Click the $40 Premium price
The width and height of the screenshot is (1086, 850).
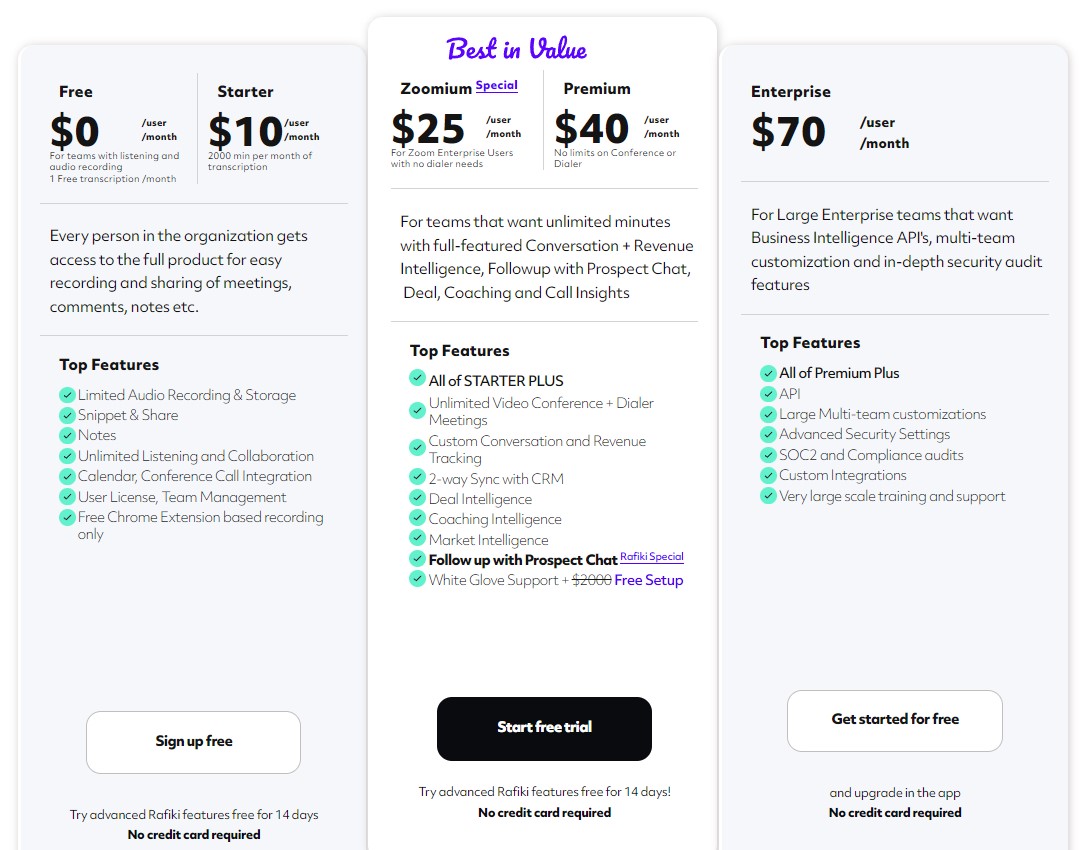(591, 129)
